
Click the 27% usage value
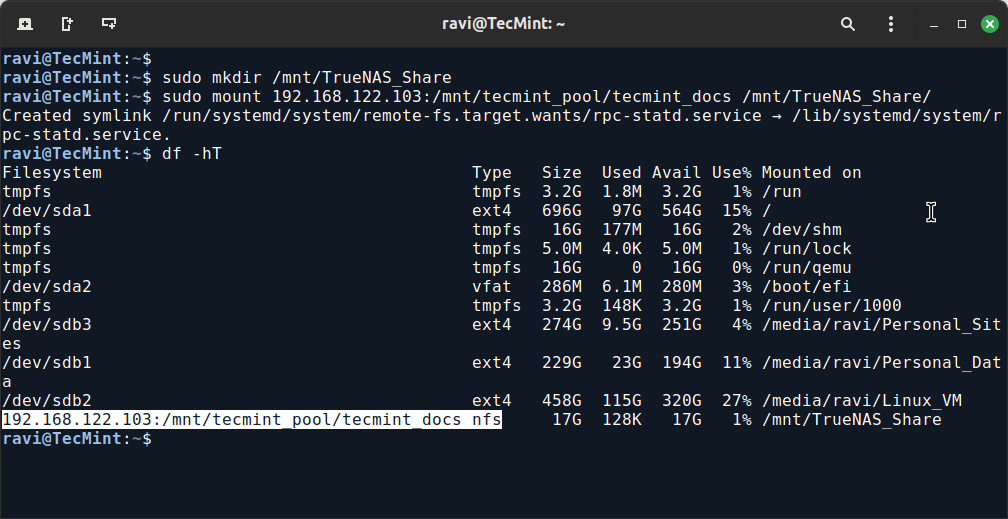[x=736, y=401]
